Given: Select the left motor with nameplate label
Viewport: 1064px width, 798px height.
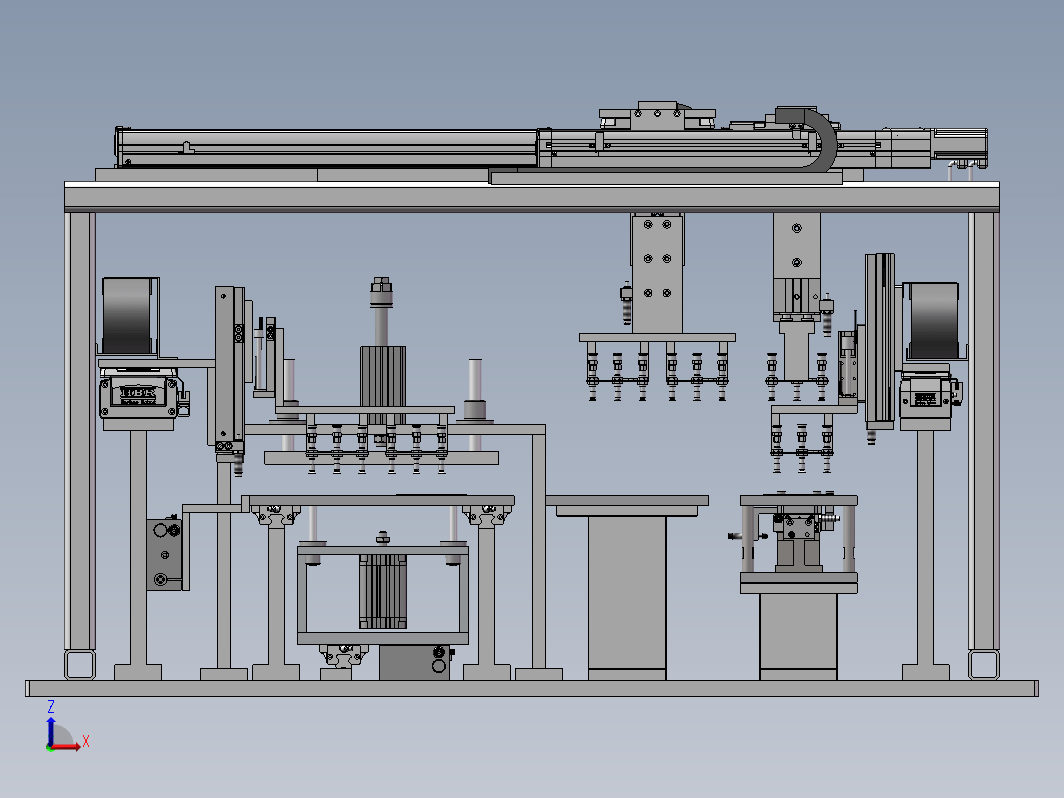Looking at the screenshot, I should (140, 396).
